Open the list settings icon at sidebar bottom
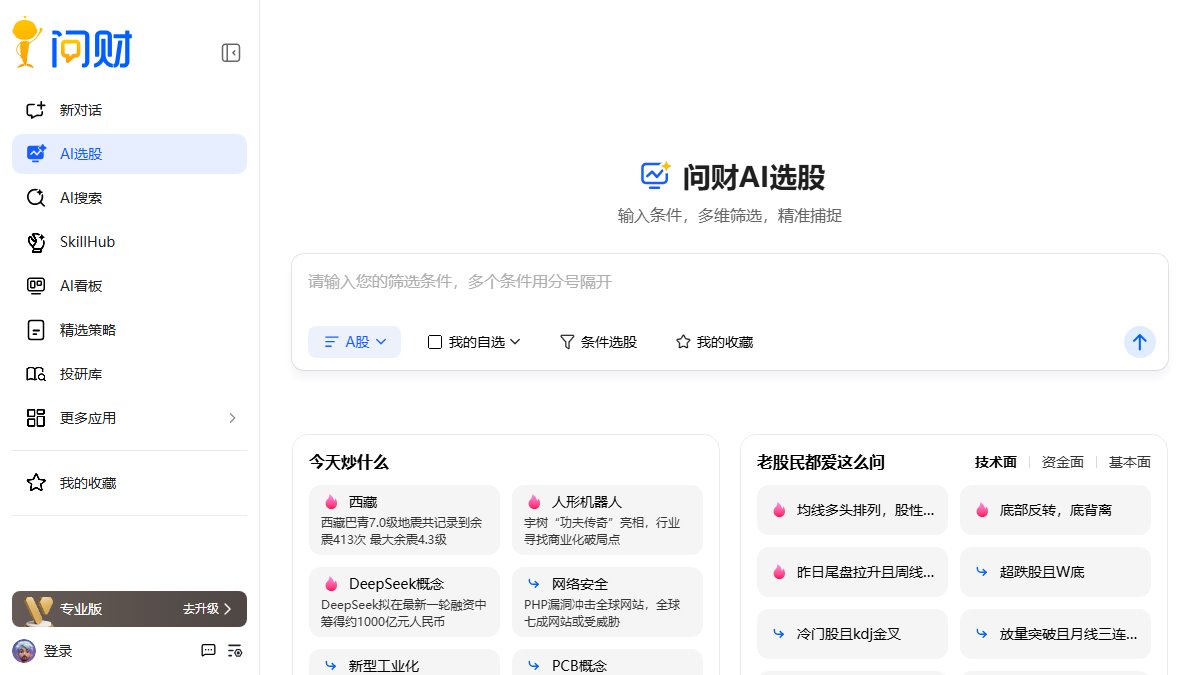Image resolution: width=1200 pixels, height=675 pixels. click(x=235, y=651)
